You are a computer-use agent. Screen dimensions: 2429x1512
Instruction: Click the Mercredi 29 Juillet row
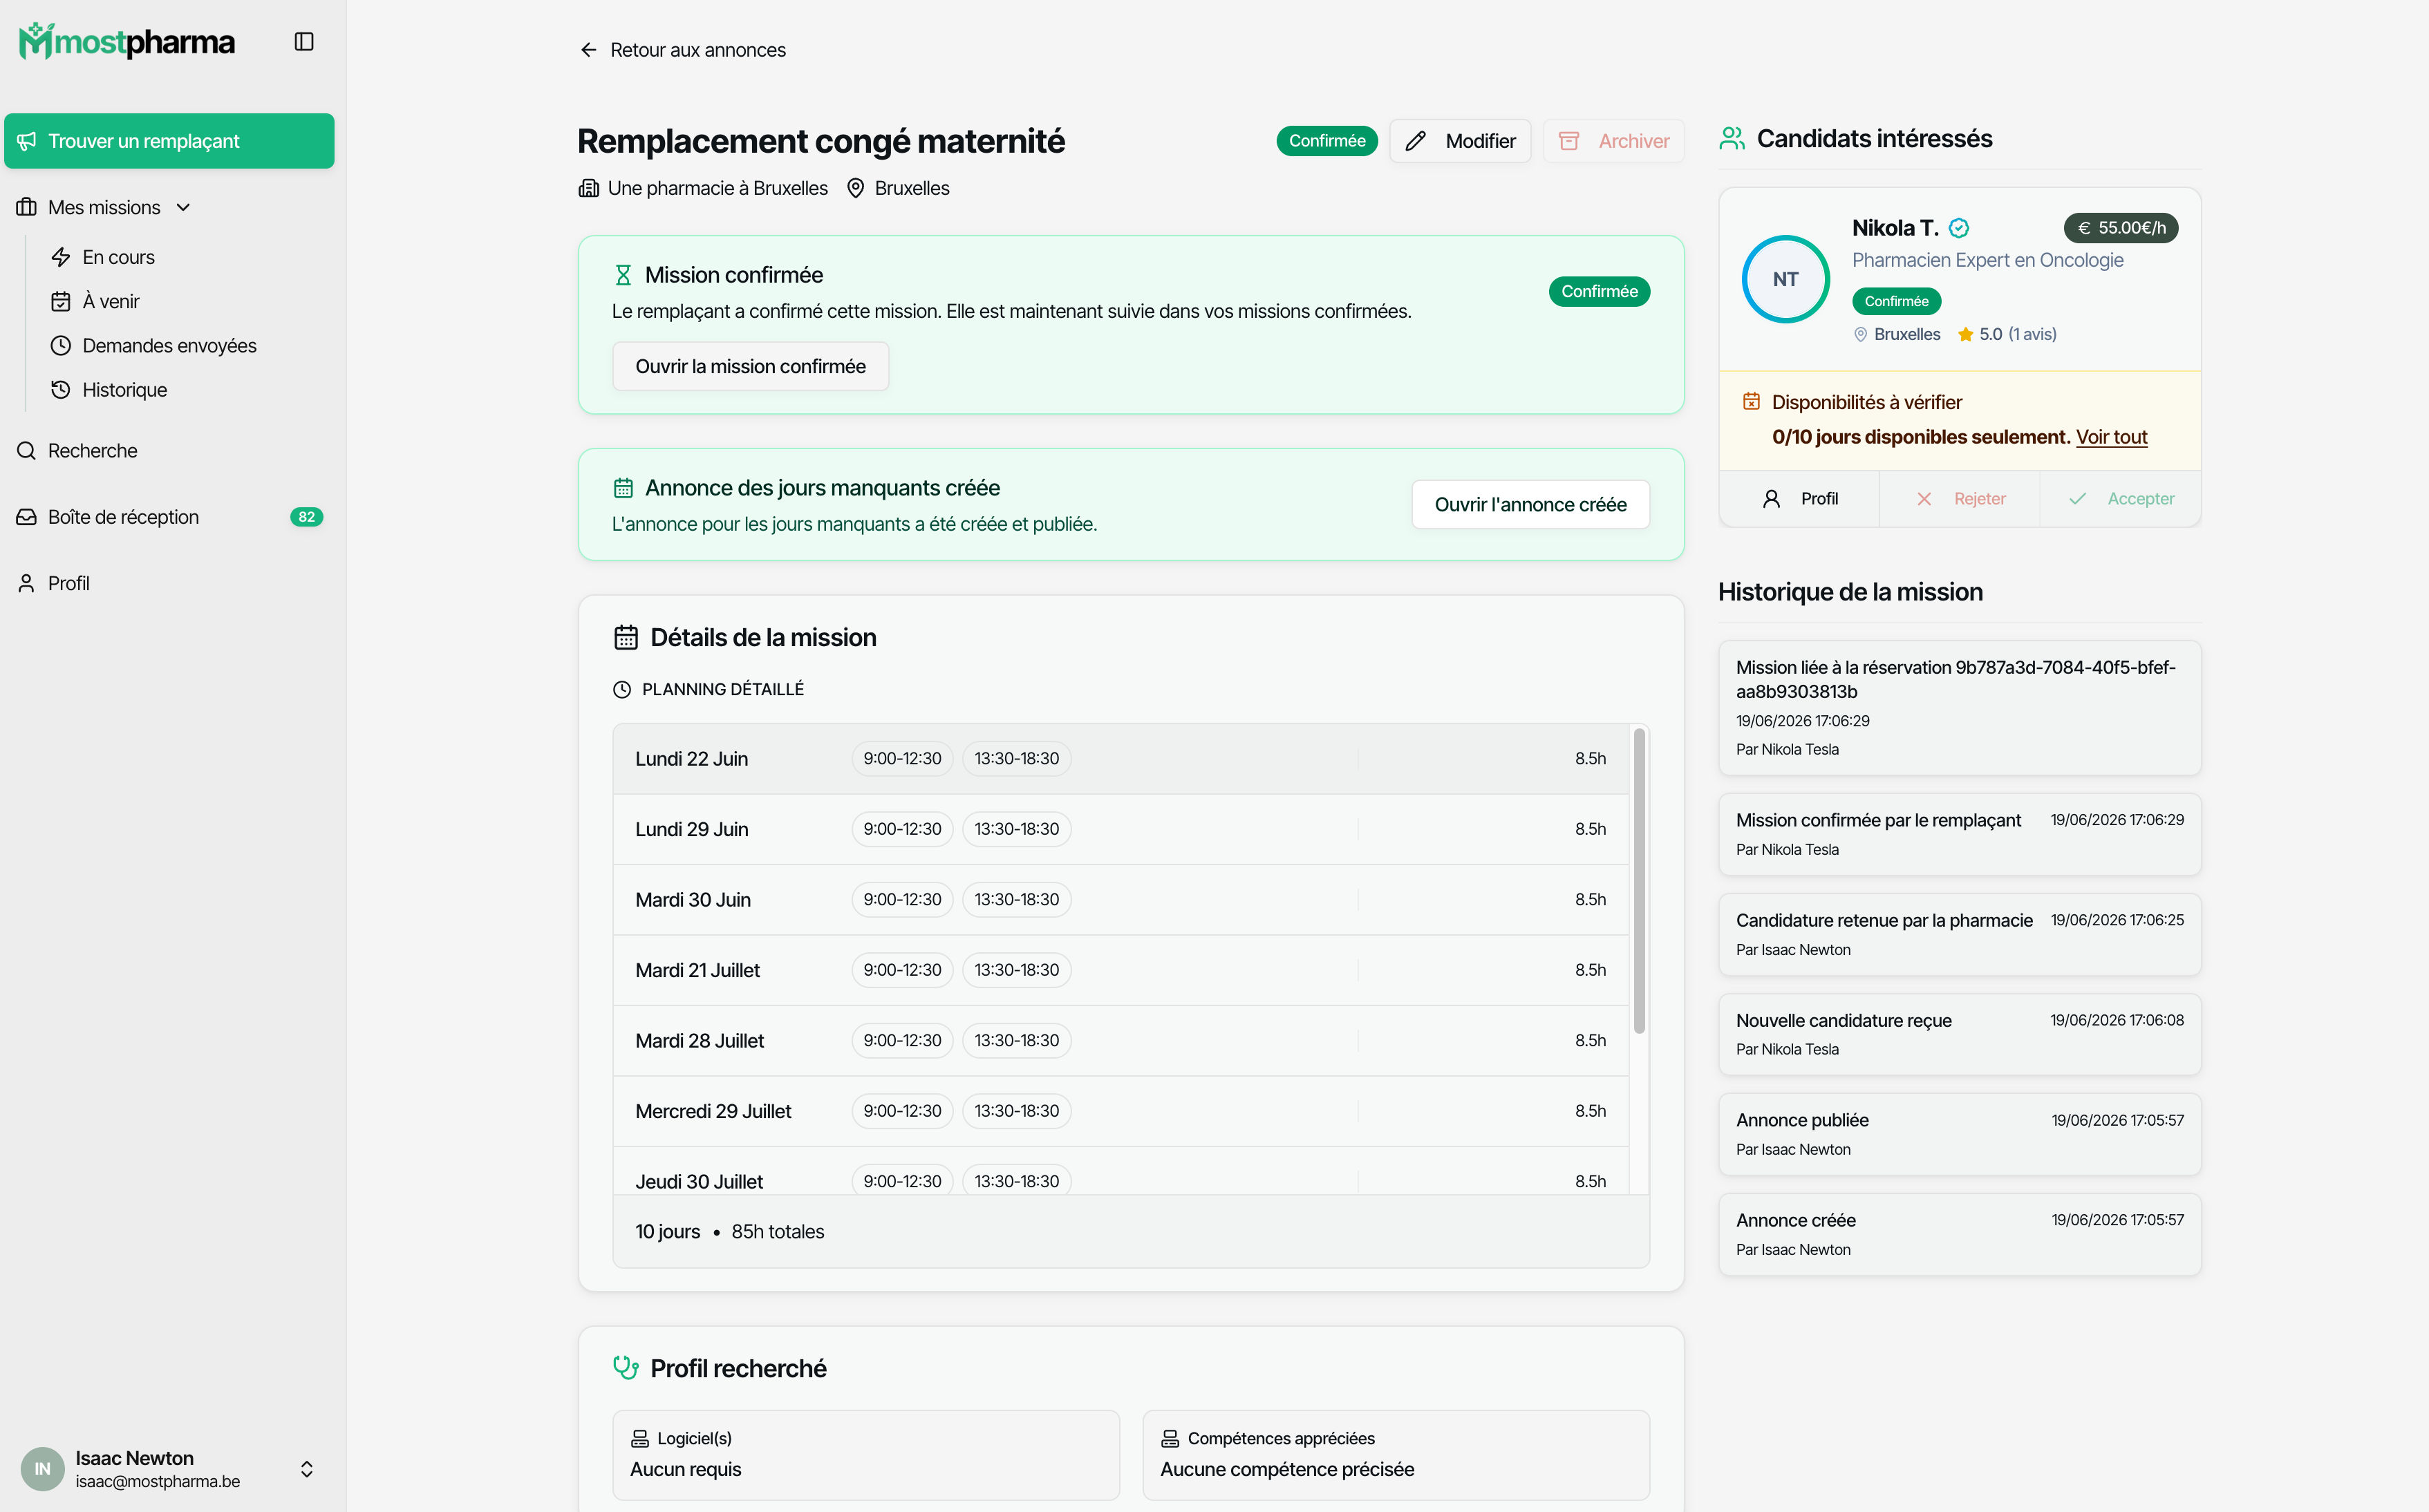coord(1121,1111)
